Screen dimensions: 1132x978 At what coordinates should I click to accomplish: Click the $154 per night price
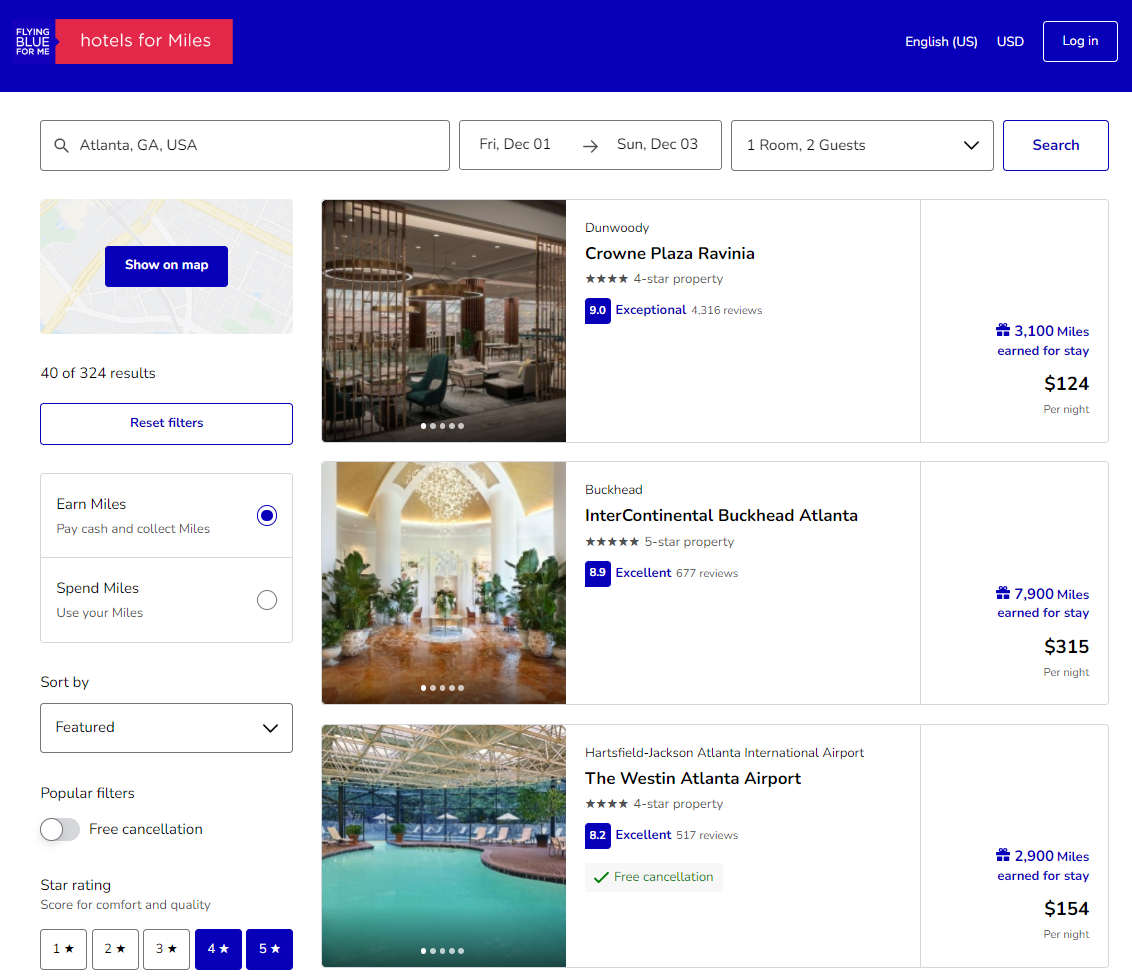(x=1066, y=909)
